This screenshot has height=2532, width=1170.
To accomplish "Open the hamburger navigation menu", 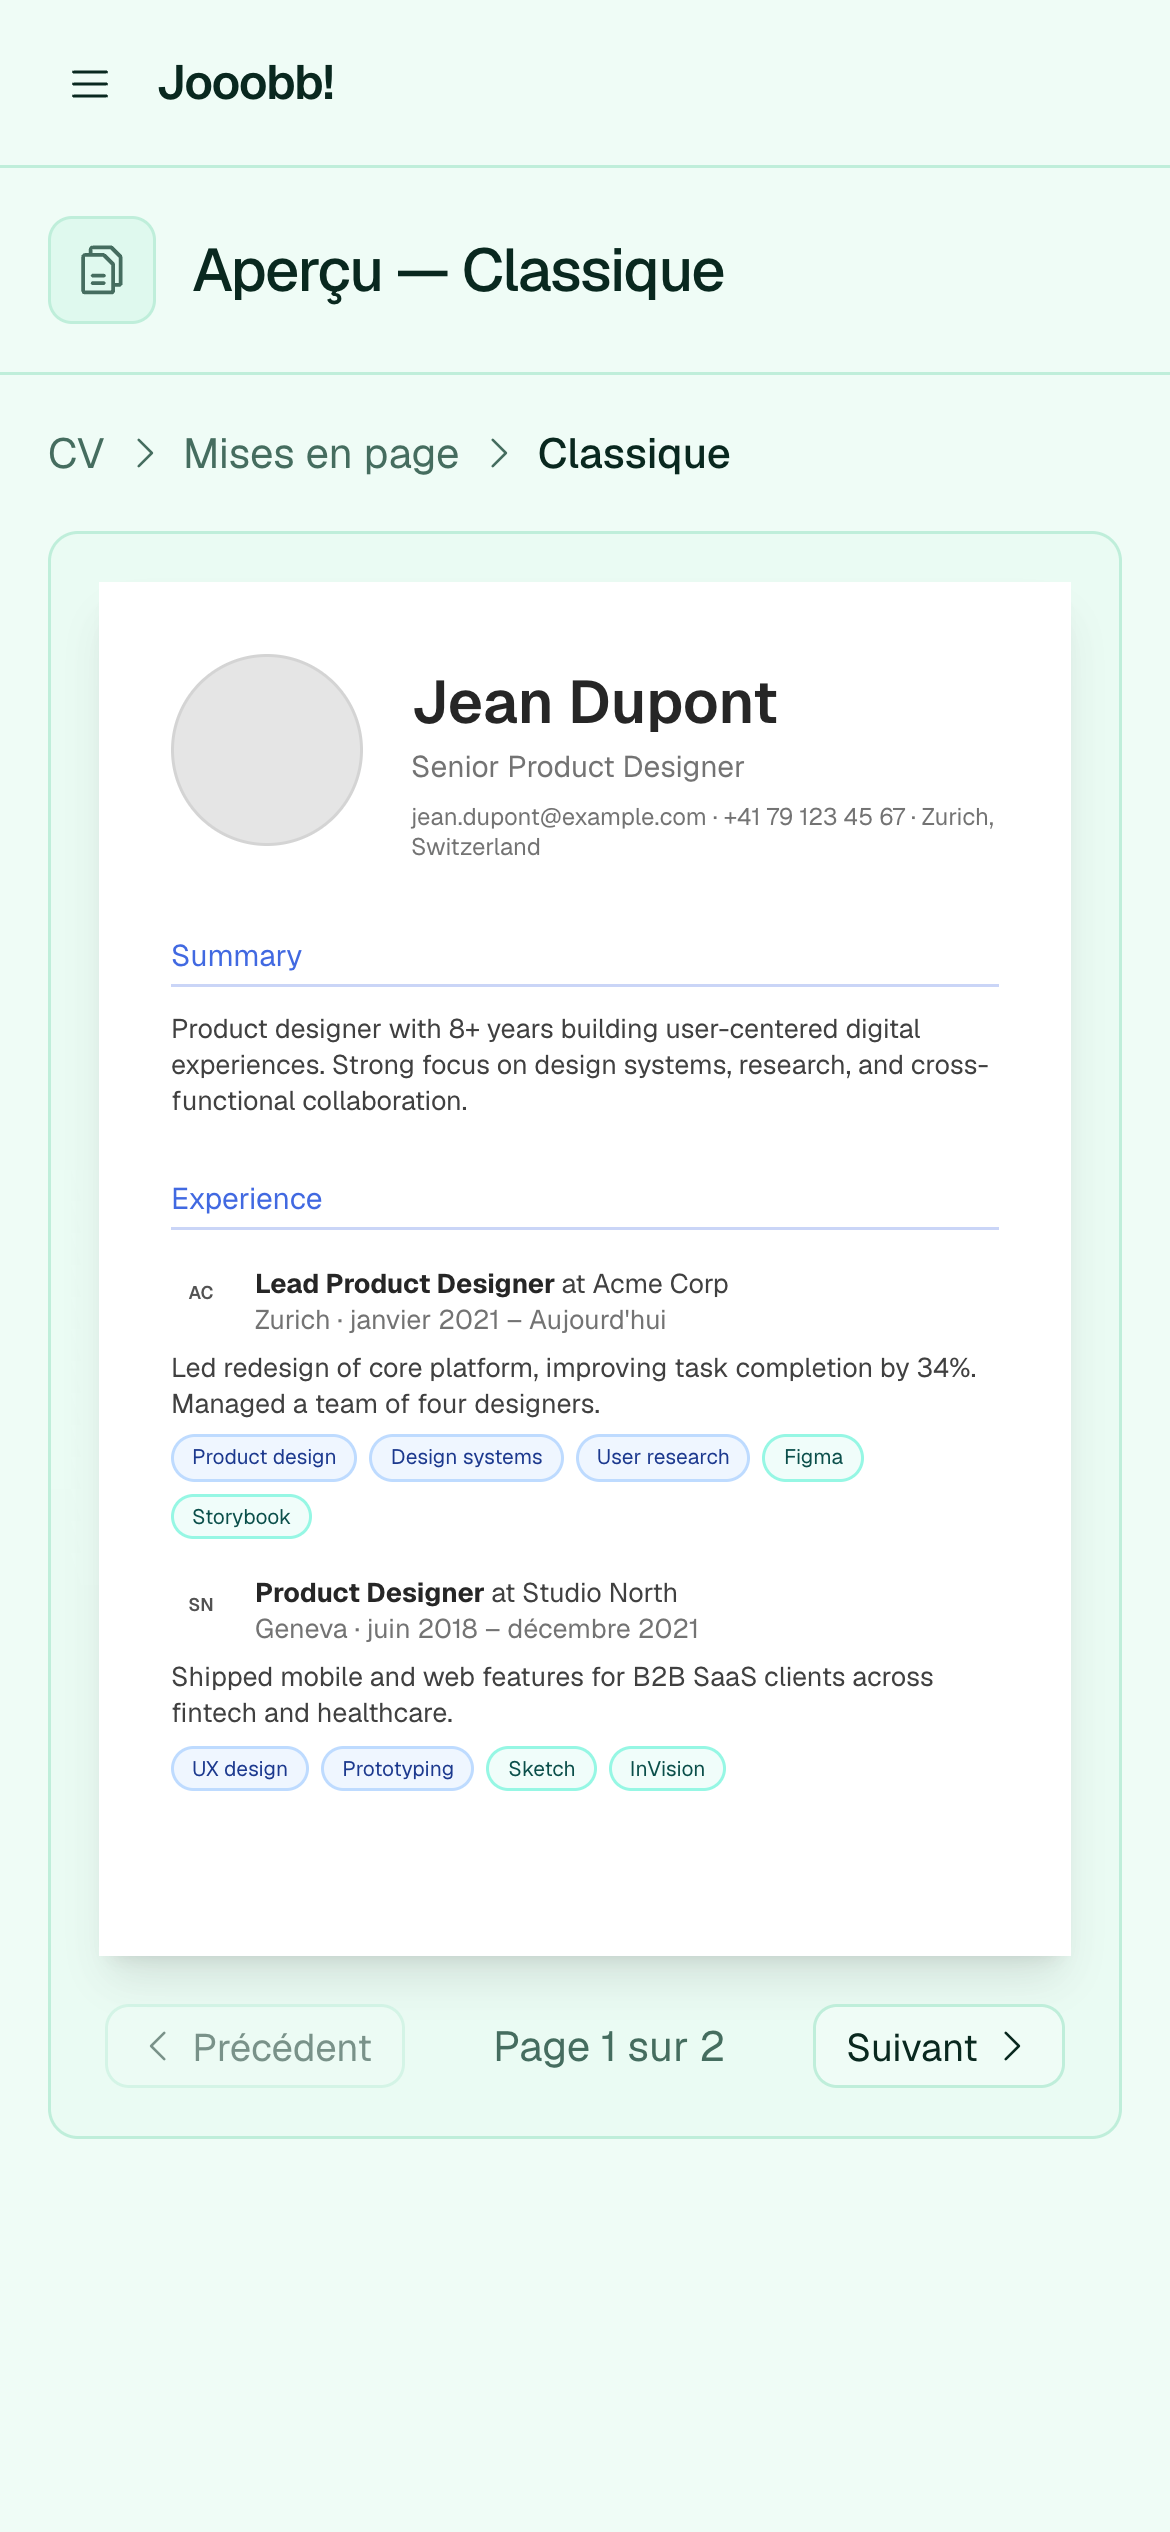I will click(x=90, y=84).
